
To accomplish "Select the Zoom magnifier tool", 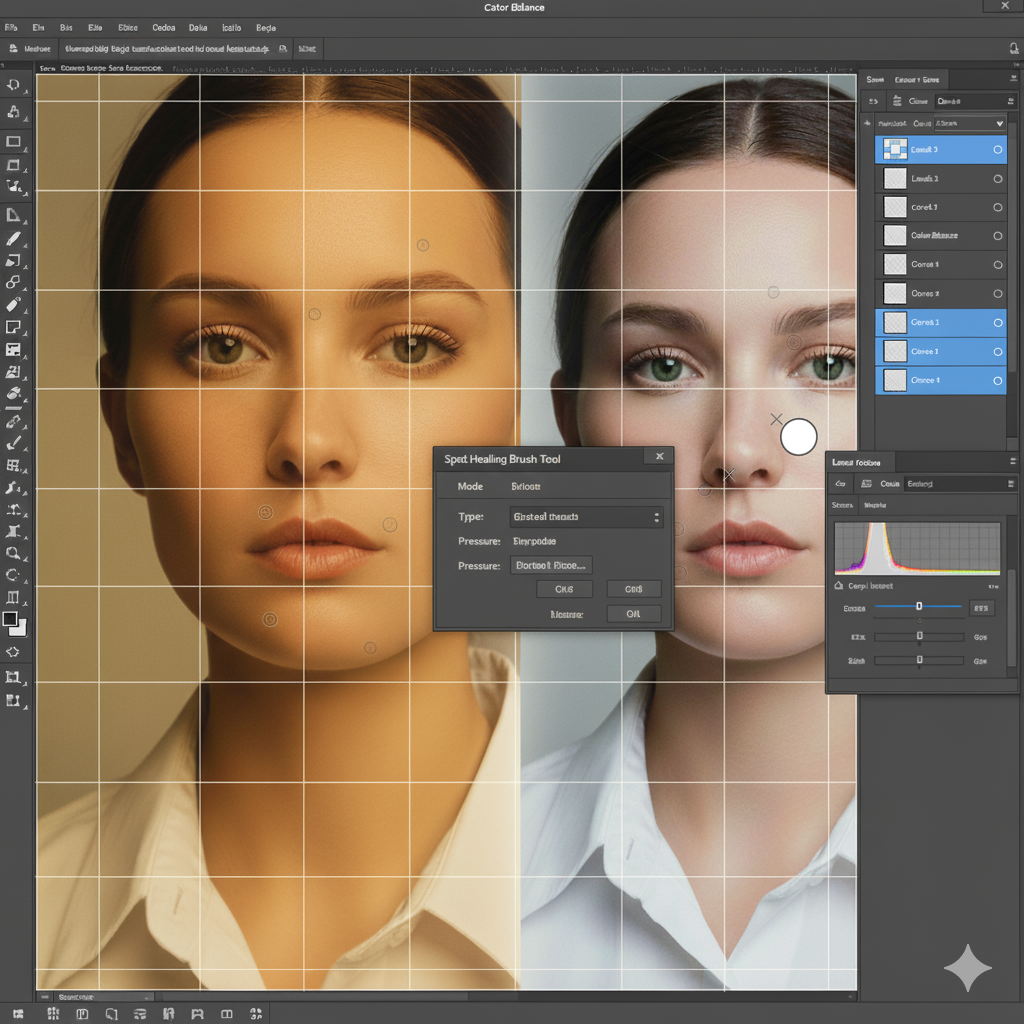I will click(x=13, y=552).
